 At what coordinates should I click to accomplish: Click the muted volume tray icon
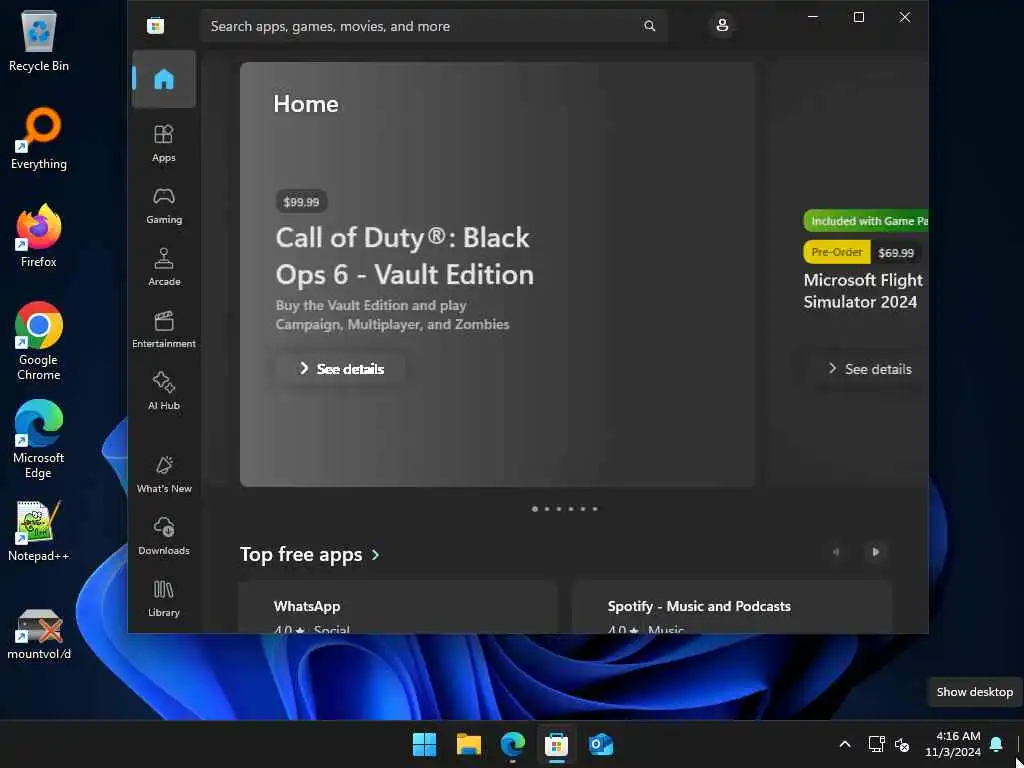click(902, 744)
